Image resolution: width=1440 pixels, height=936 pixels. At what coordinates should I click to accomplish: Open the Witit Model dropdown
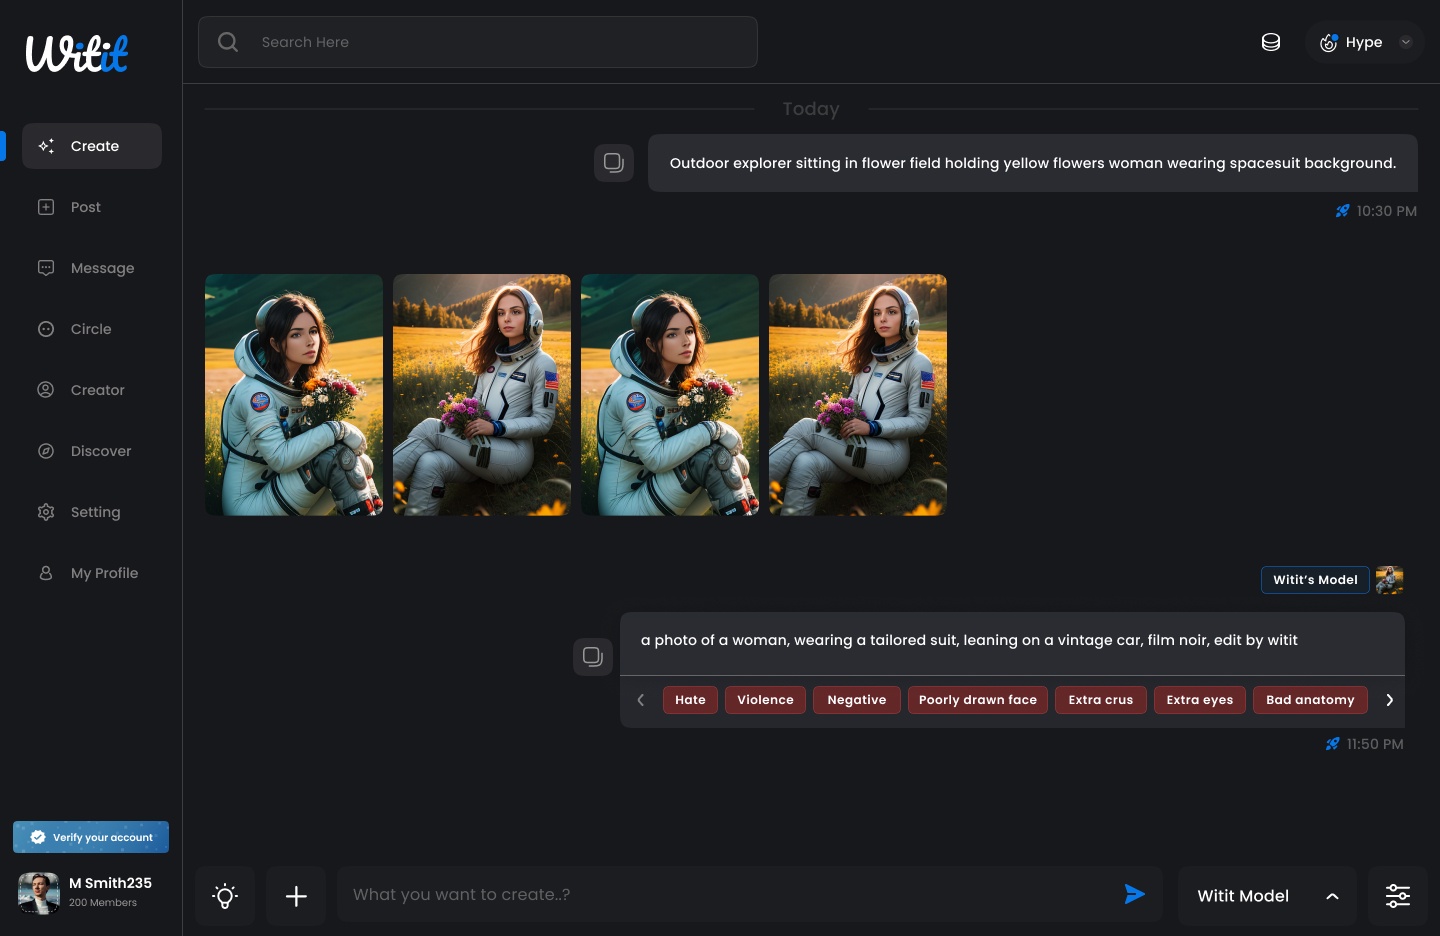(x=1267, y=895)
